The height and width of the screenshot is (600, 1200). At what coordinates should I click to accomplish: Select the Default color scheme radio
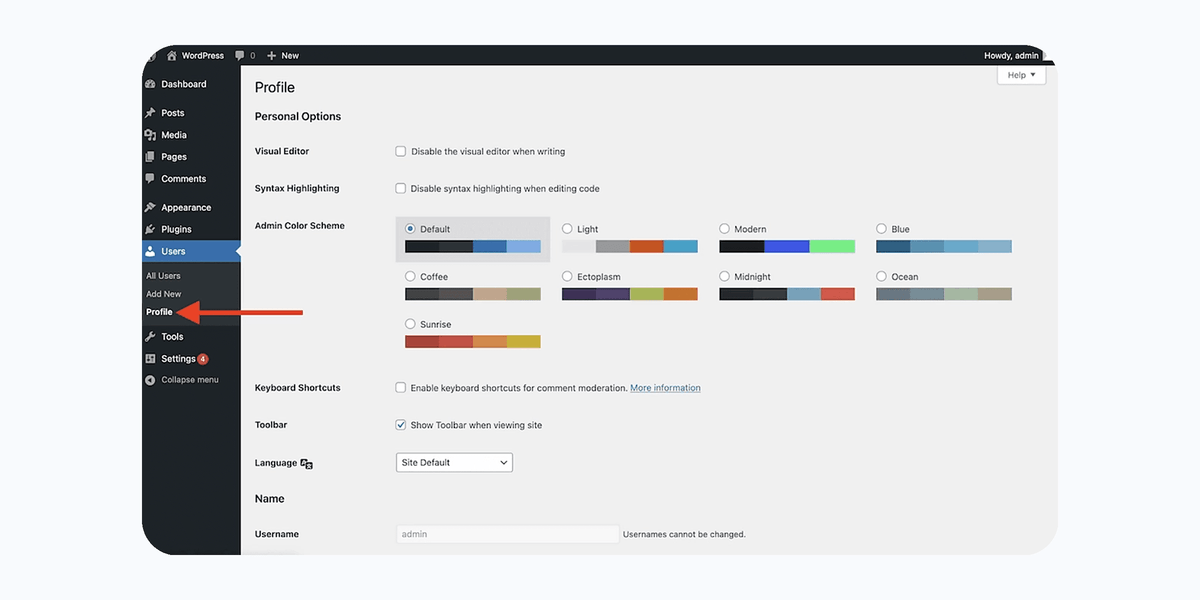410,229
